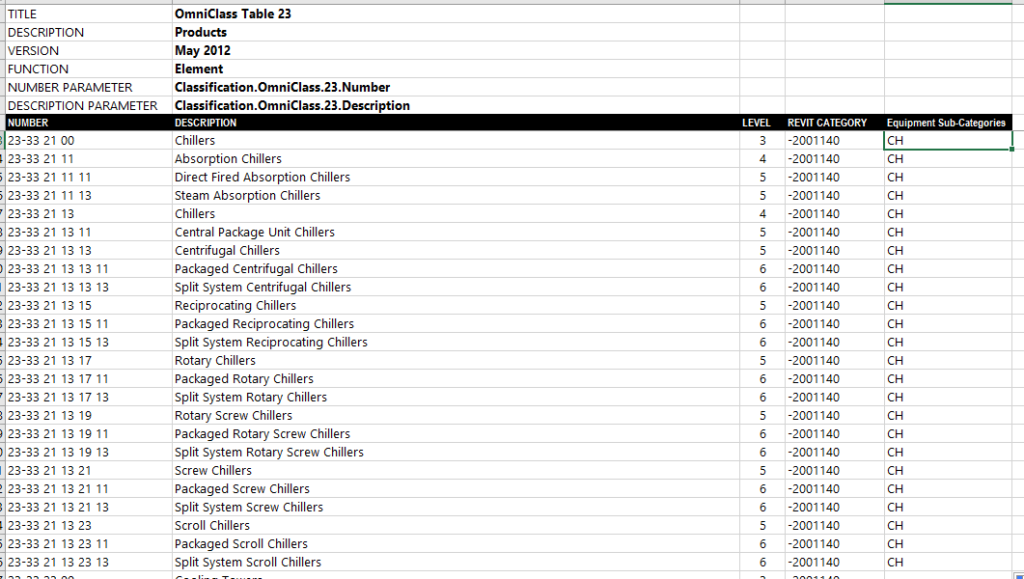The height and width of the screenshot is (579, 1024).
Task: Select 'Direct Fired Absorption Chillers' cell
Action: click(x=456, y=177)
